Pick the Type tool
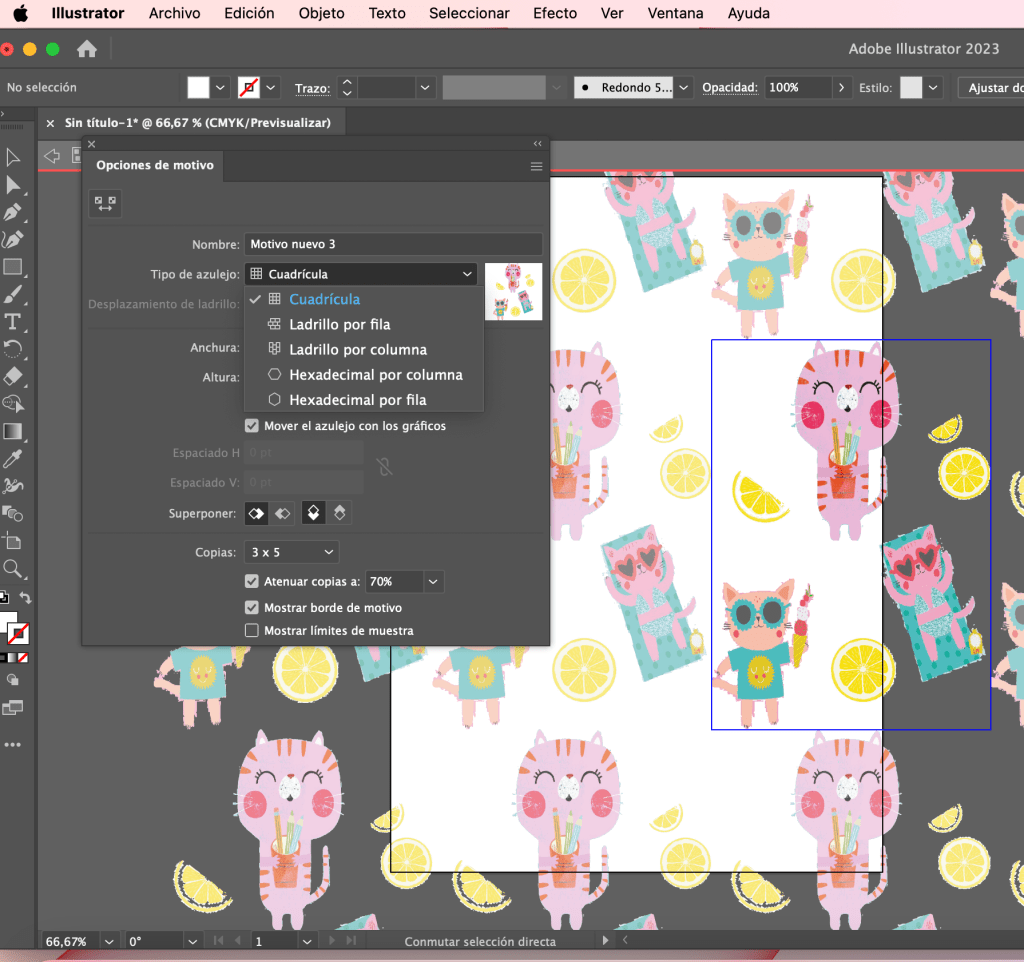 click(13, 321)
